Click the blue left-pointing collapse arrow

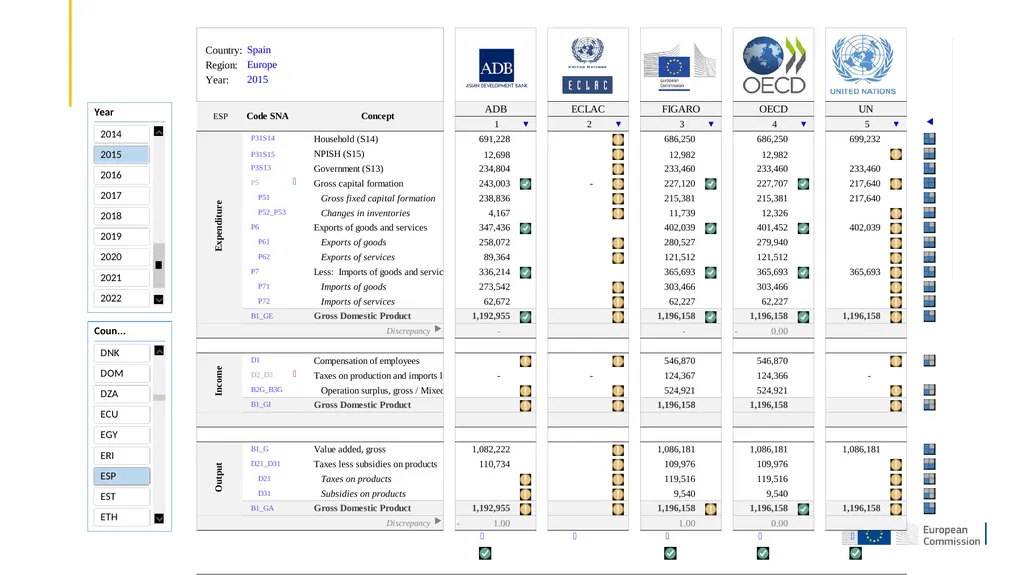tap(930, 122)
